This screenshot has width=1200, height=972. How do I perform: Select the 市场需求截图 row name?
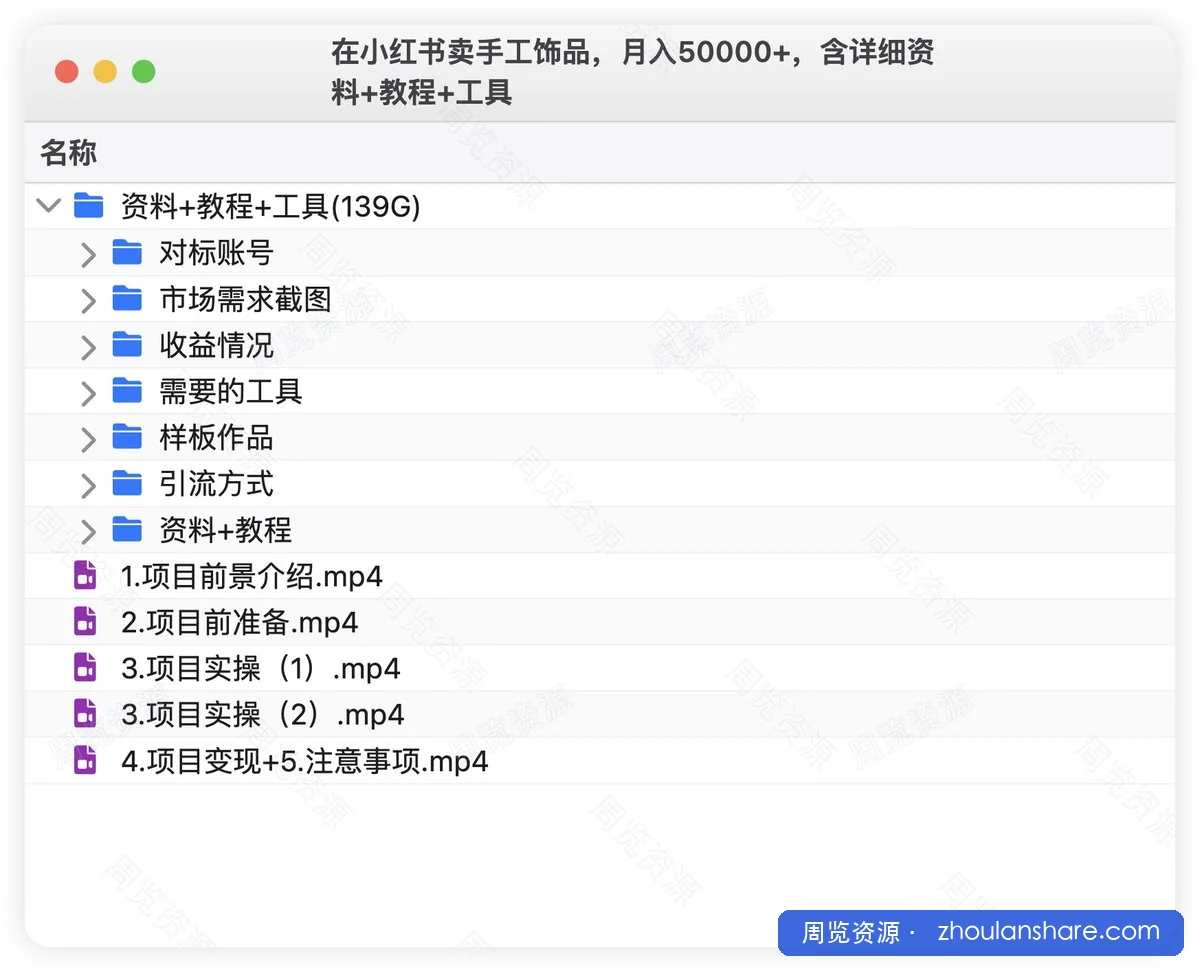pos(245,299)
